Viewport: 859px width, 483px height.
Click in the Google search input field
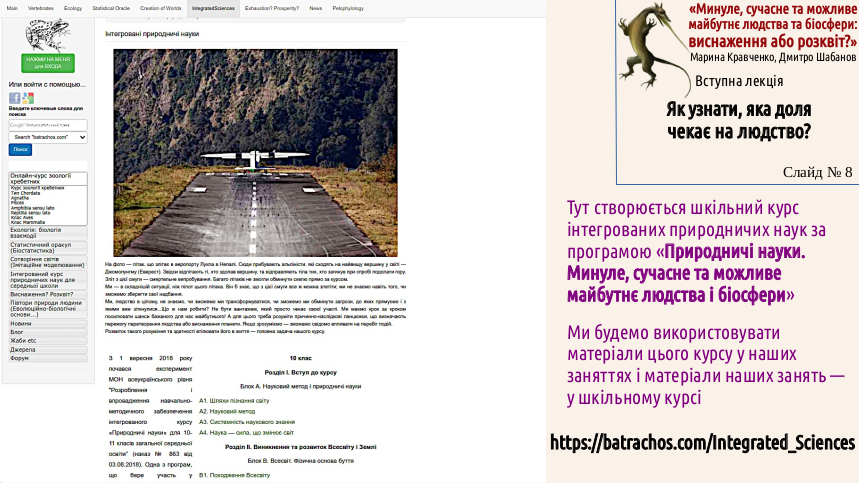pos(47,124)
